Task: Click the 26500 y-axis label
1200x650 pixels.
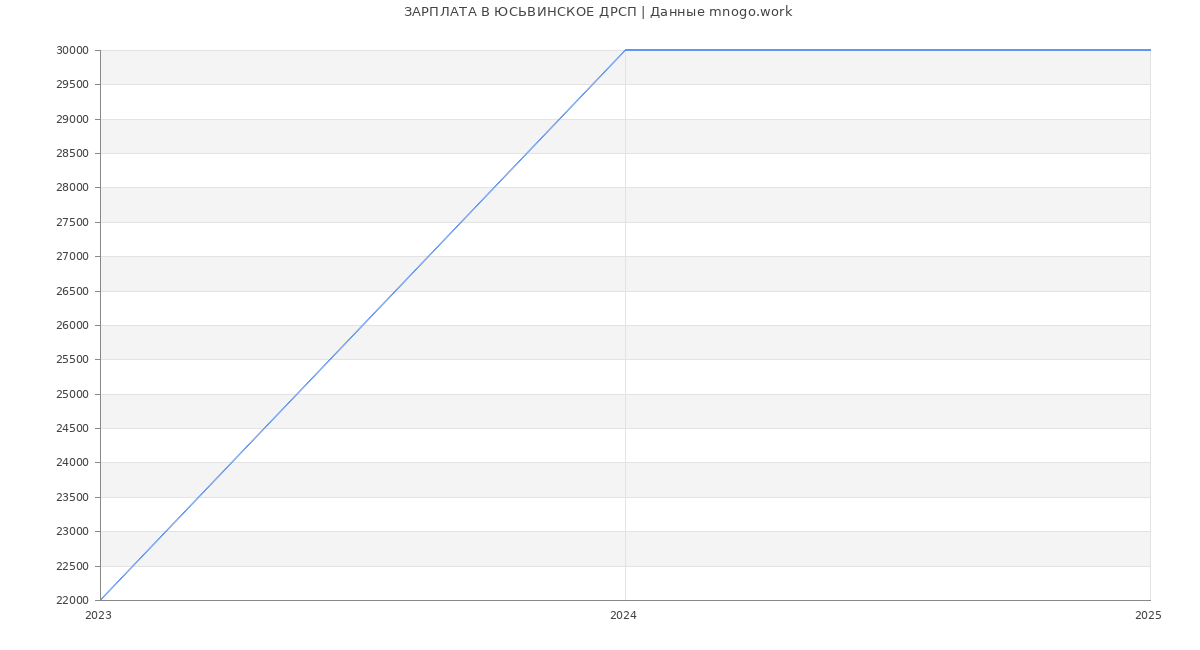Action: coord(72,291)
